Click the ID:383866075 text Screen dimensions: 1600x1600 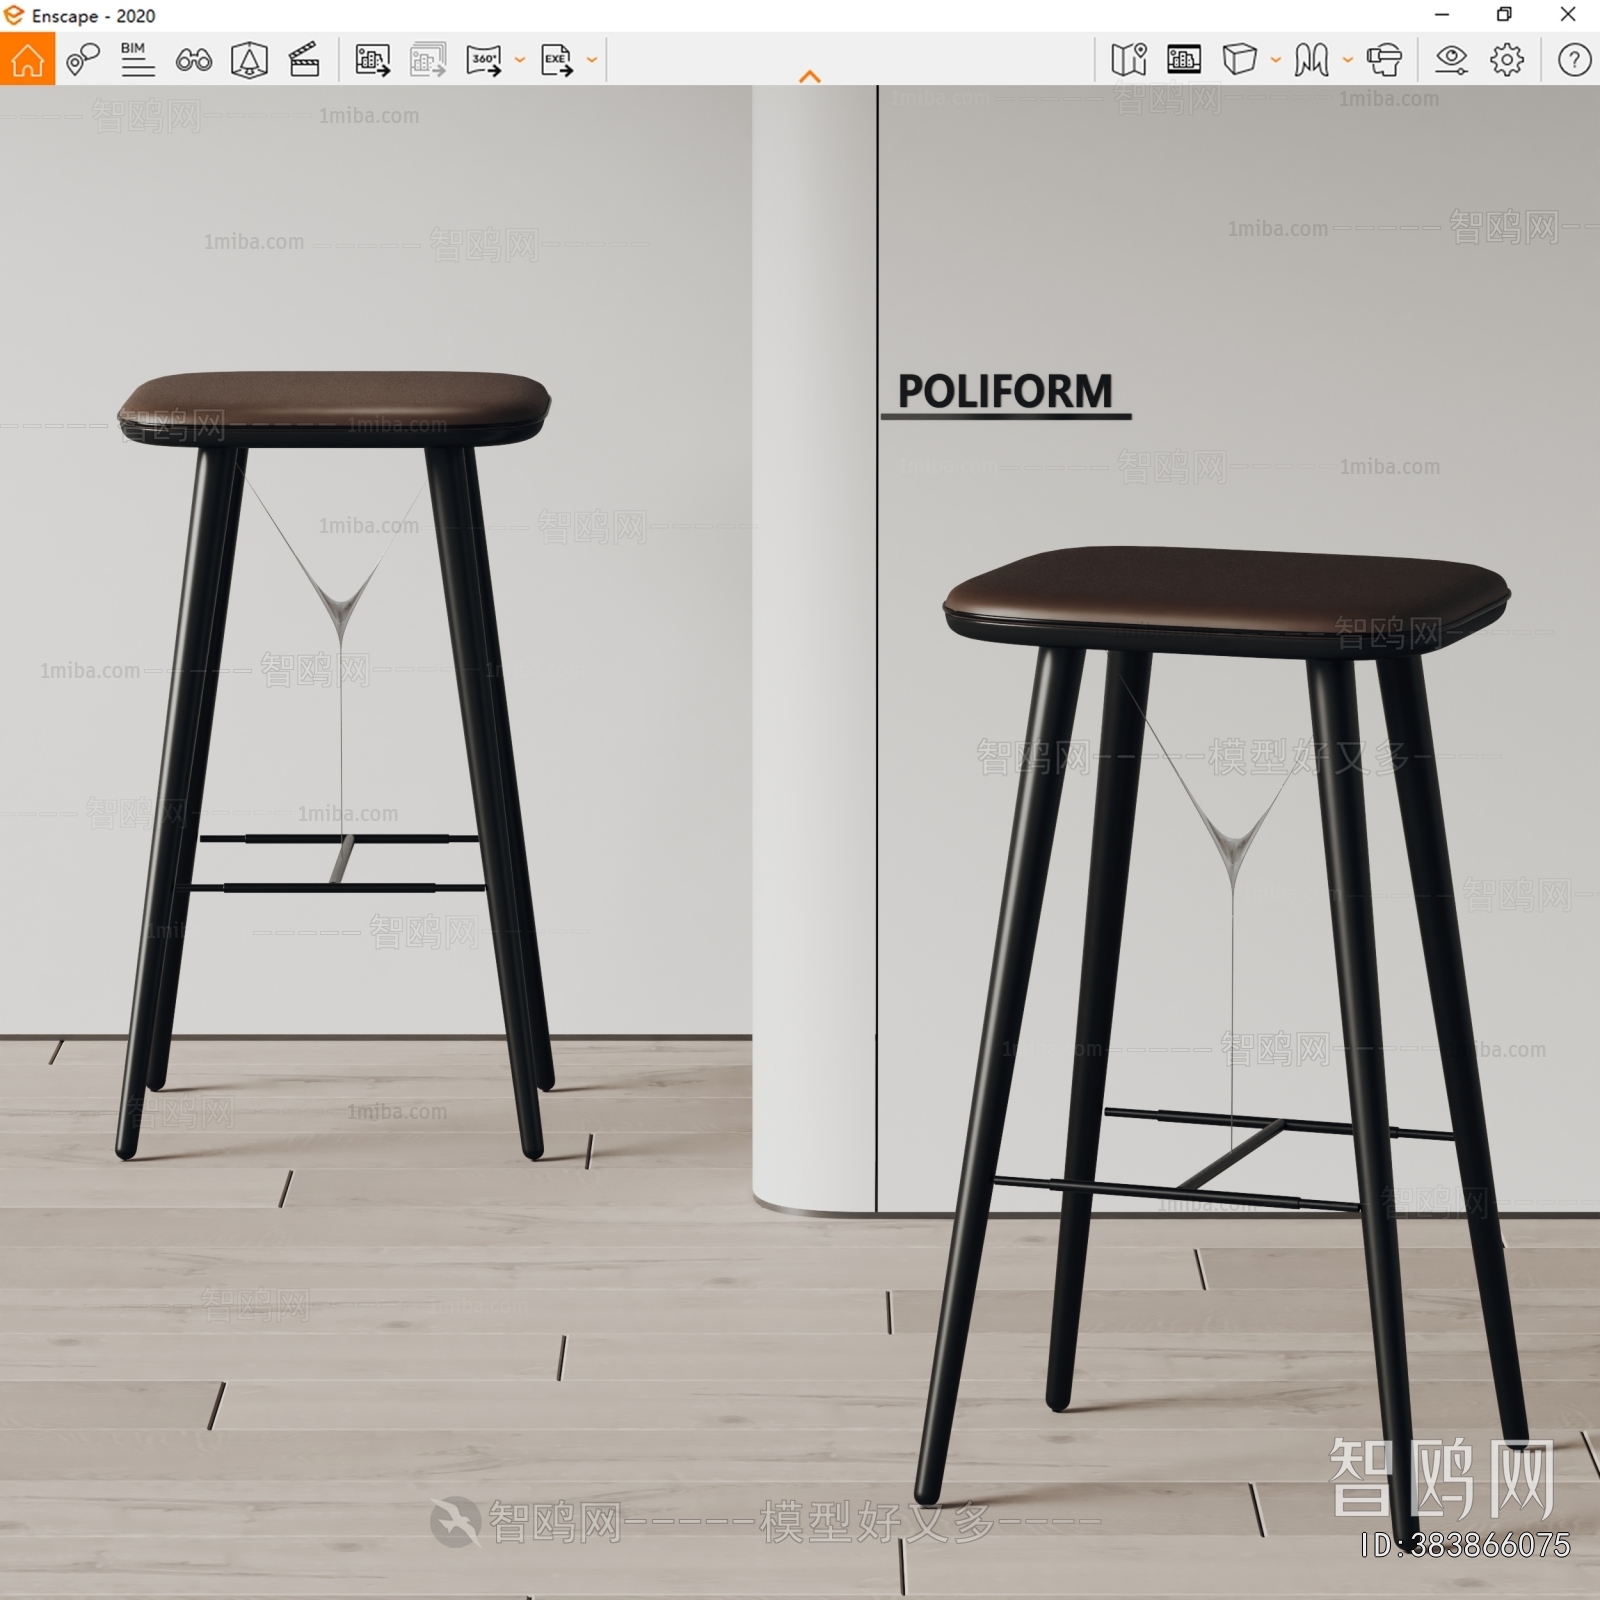tap(1464, 1545)
